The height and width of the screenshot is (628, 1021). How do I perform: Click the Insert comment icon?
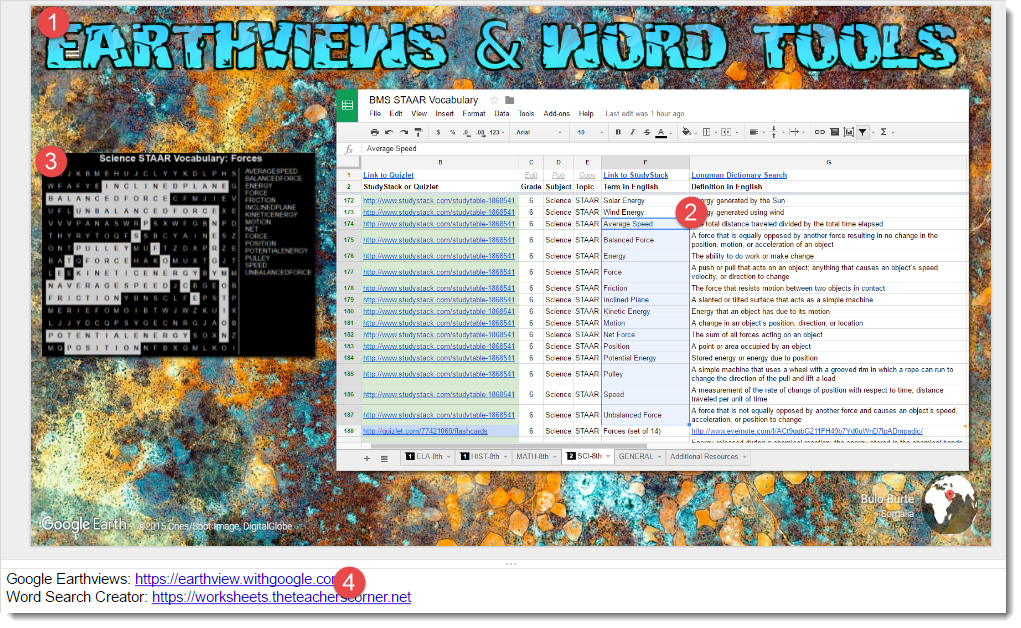(x=834, y=132)
